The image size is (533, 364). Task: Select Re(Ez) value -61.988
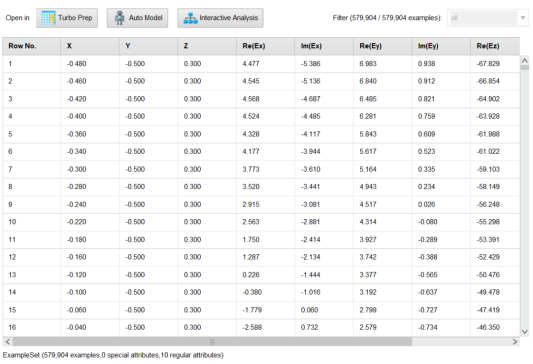click(x=488, y=134)
